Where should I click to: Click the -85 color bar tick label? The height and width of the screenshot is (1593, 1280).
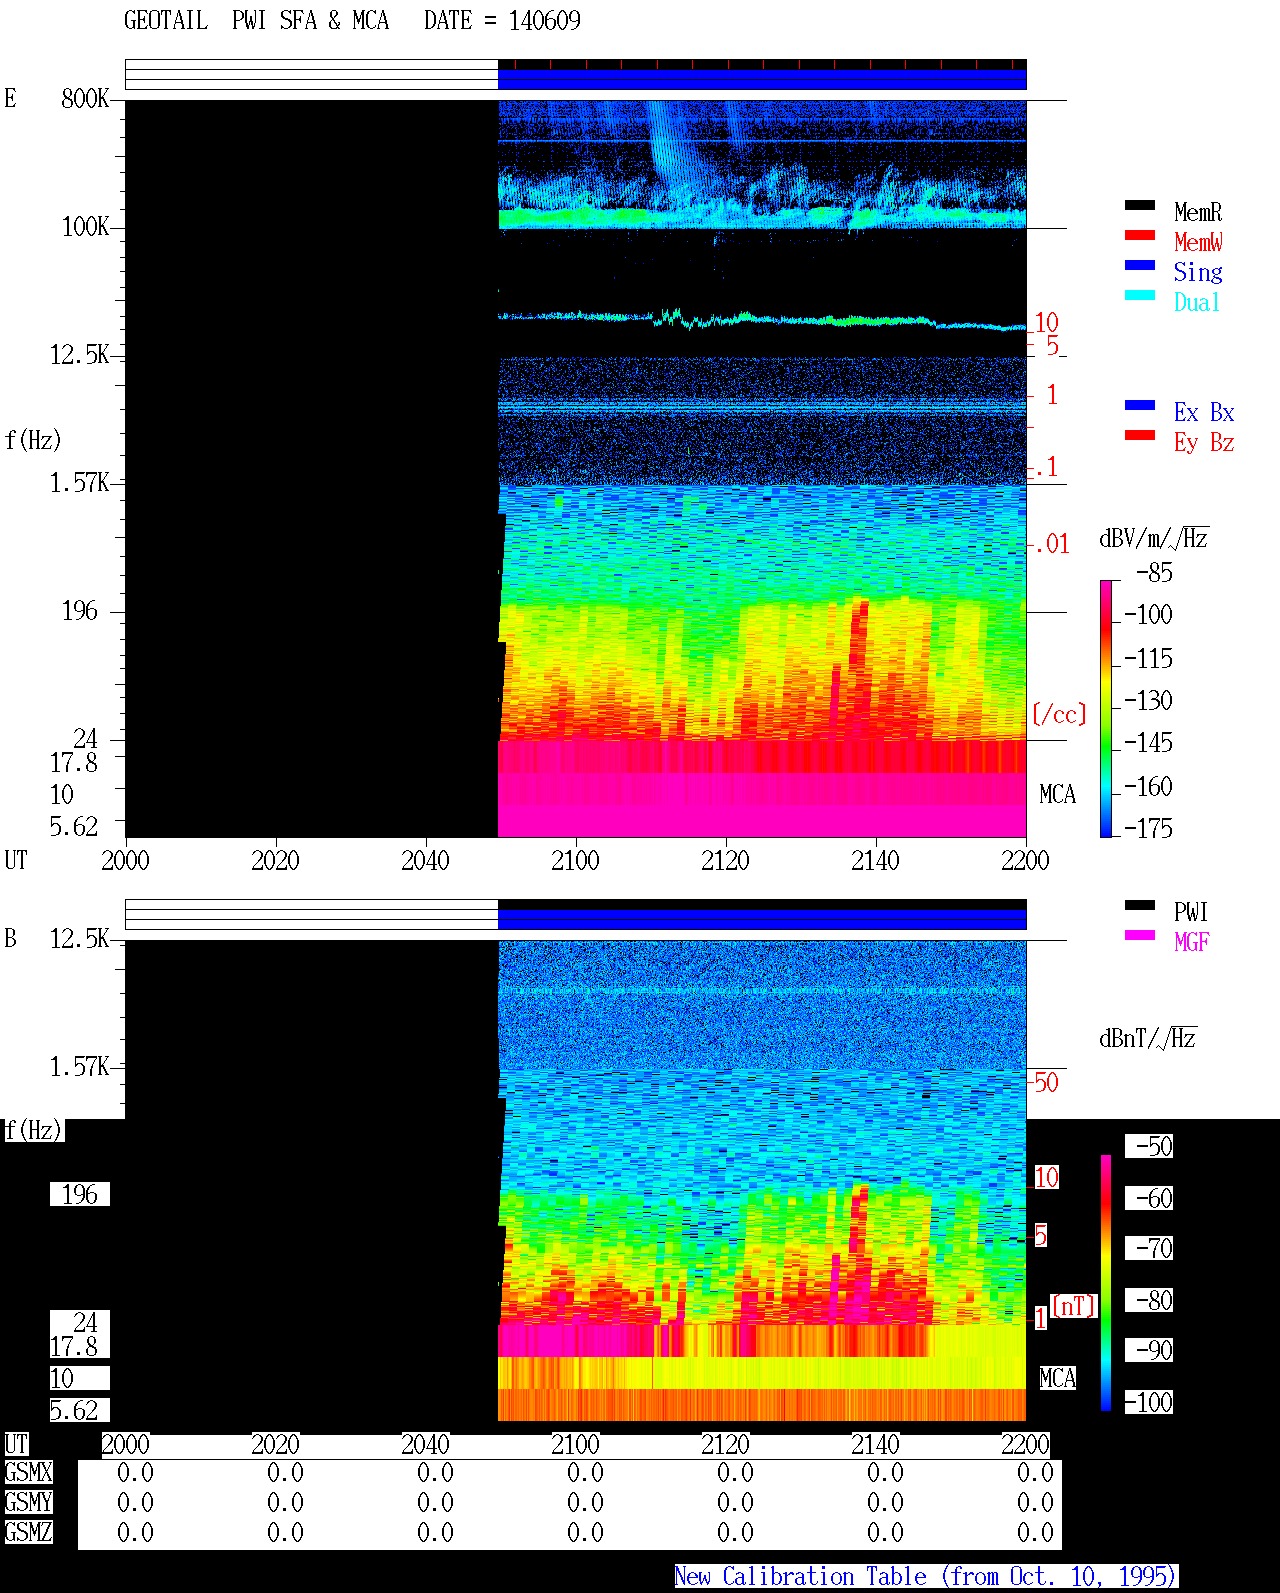coord(1154,573)
